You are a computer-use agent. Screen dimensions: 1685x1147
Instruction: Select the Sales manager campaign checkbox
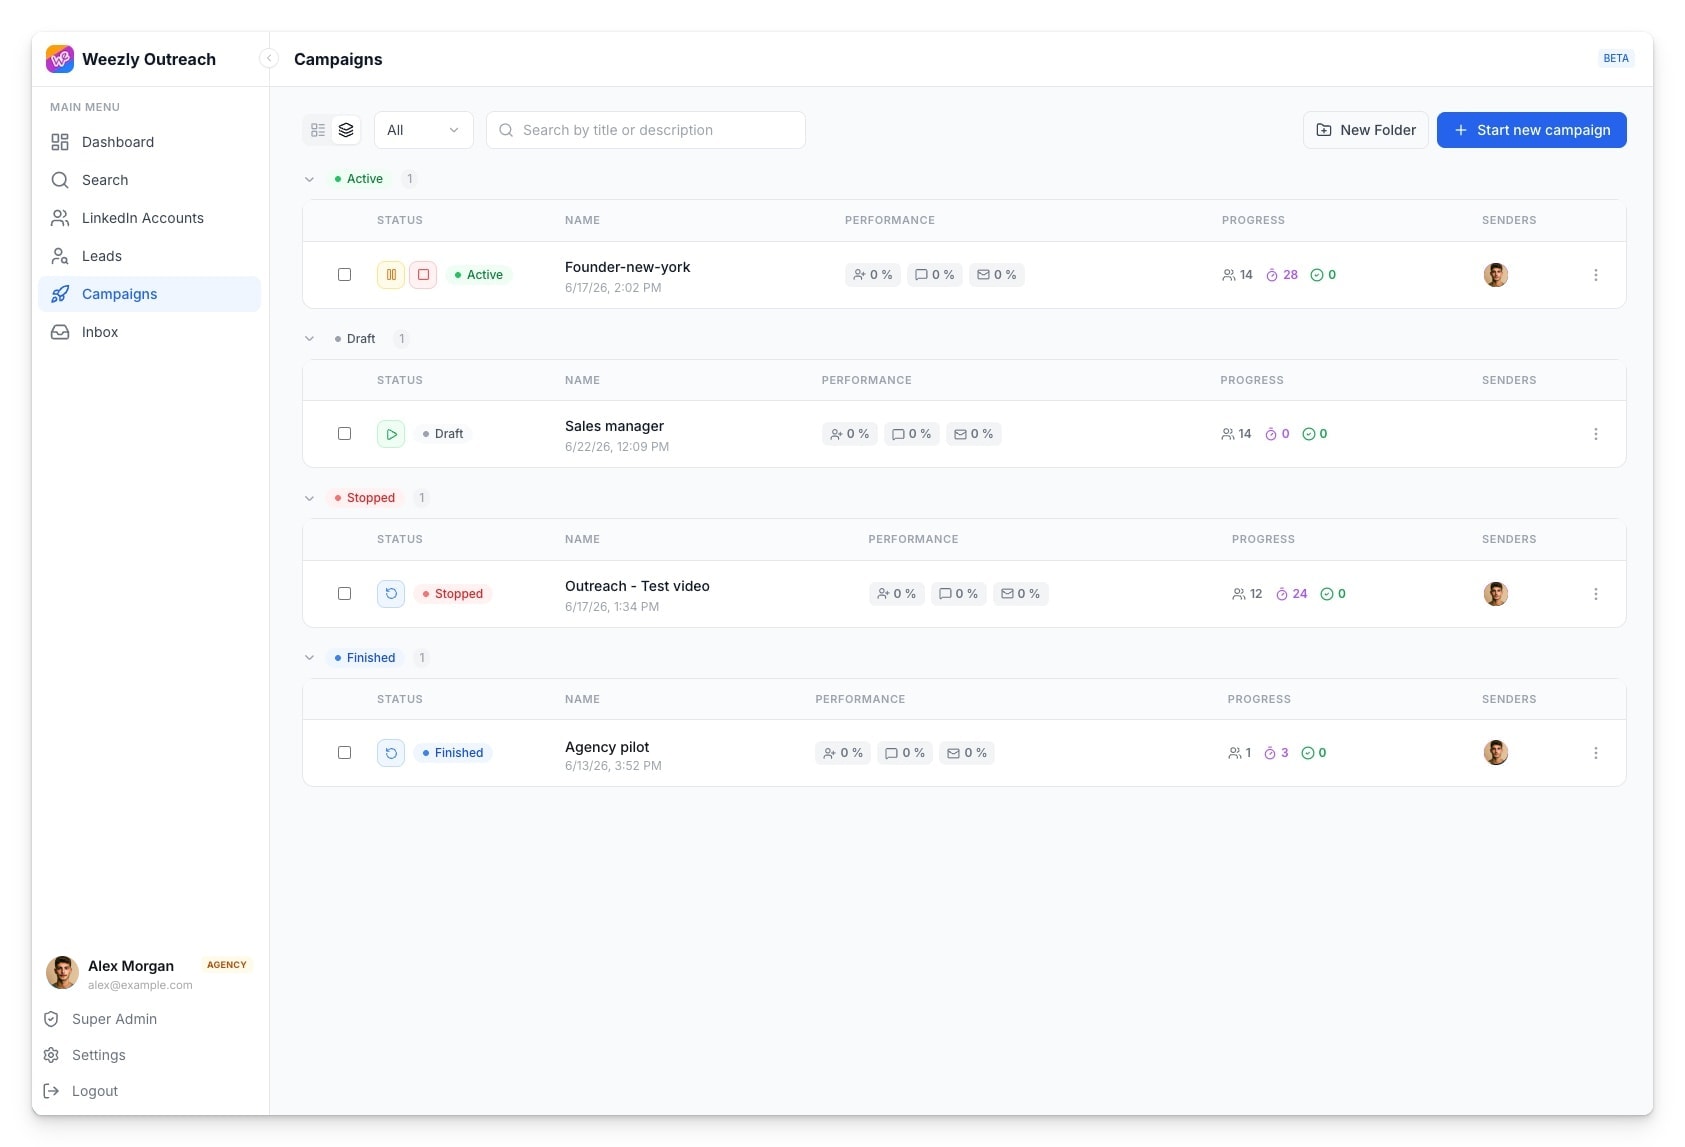344,434
